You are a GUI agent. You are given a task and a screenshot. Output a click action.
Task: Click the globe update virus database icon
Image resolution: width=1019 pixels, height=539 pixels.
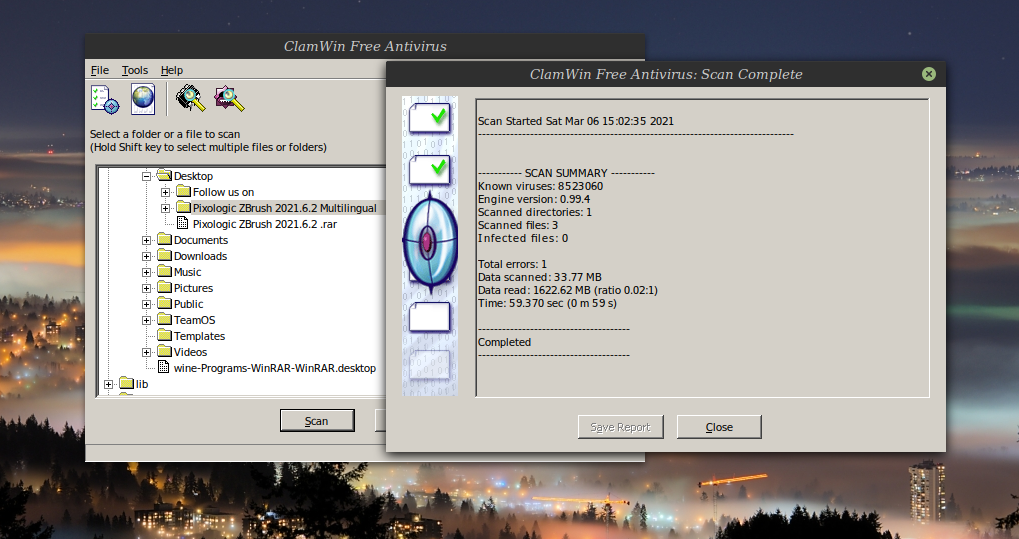click(x=143, y=99)
